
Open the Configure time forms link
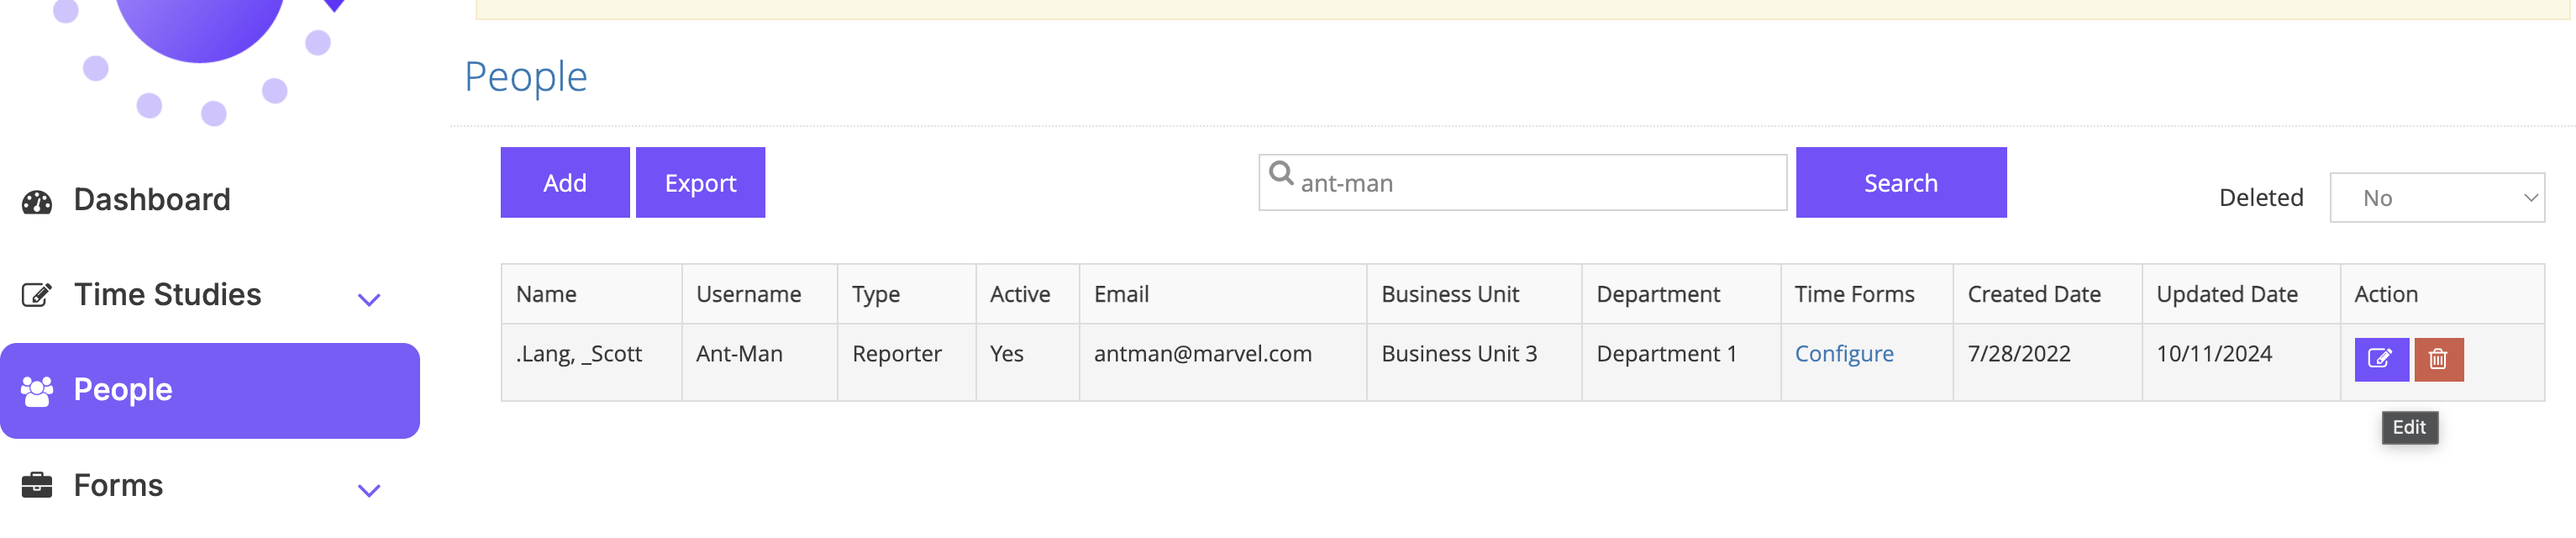pos(1844,354)
